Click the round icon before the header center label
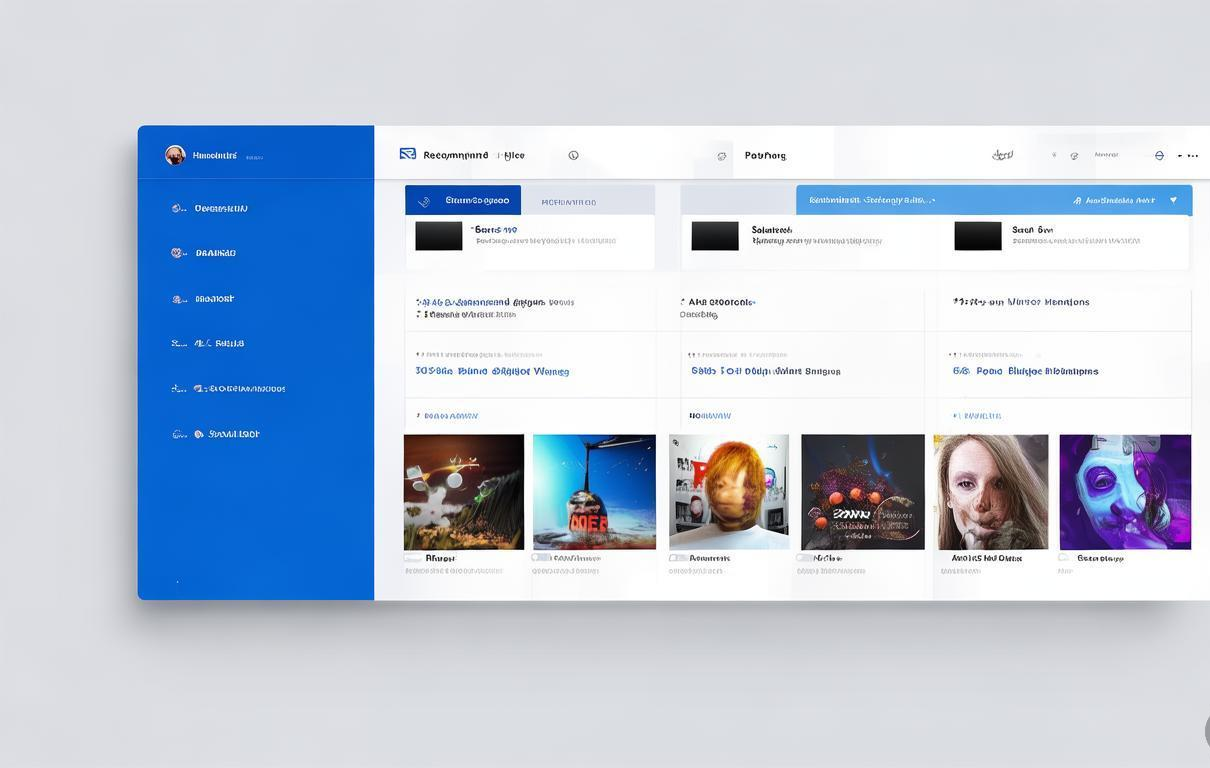The height and width of the screenshot is (768, 1210). click(x=722, y=156)
